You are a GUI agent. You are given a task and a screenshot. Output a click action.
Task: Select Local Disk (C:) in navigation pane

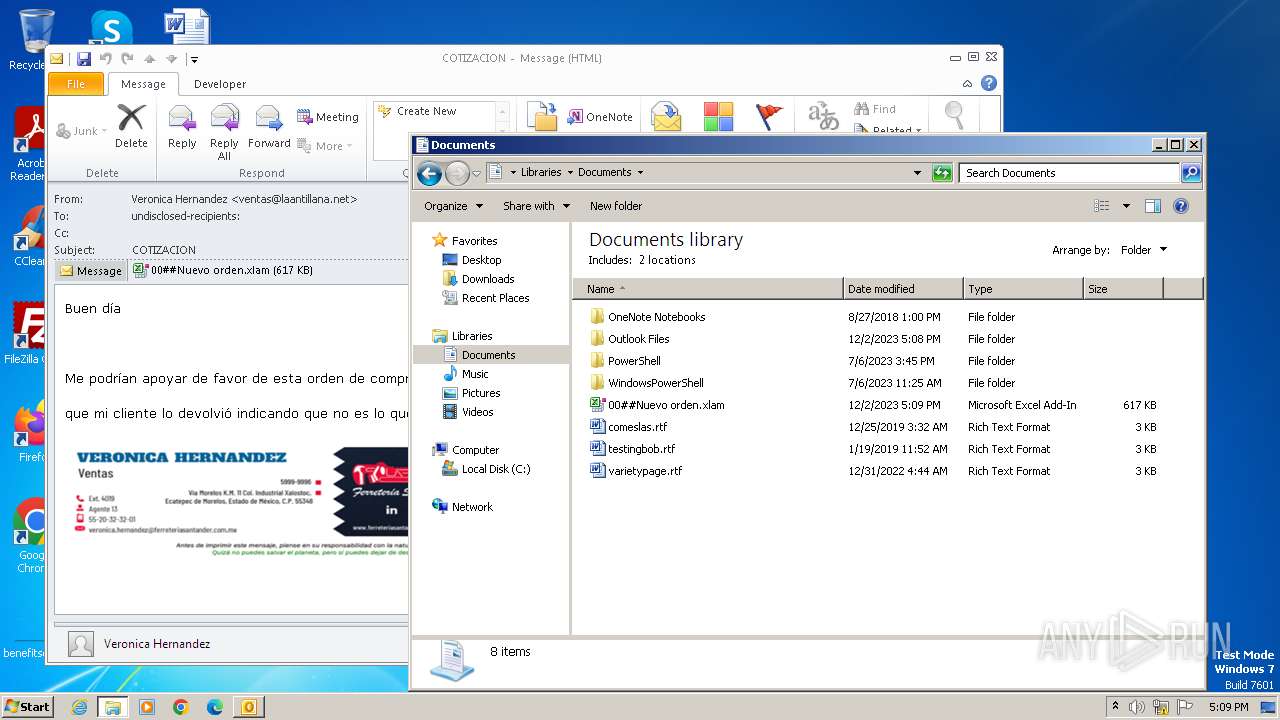[486, 469]
